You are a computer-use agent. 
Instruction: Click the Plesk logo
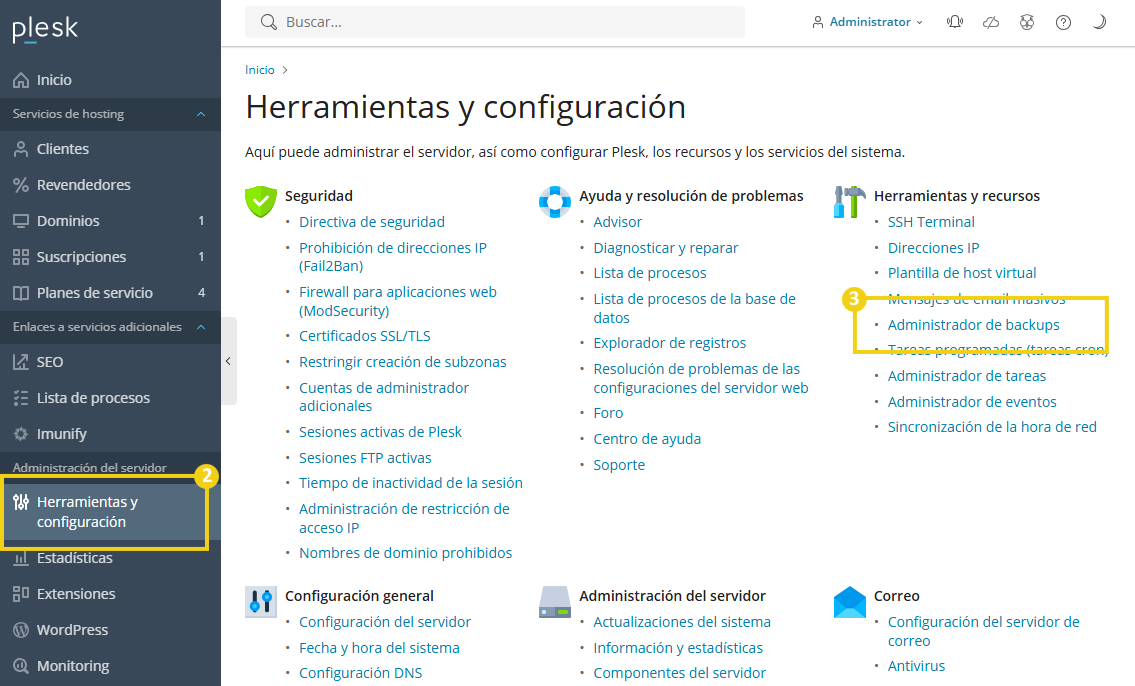pyautogui.click(x=44, y=29)
